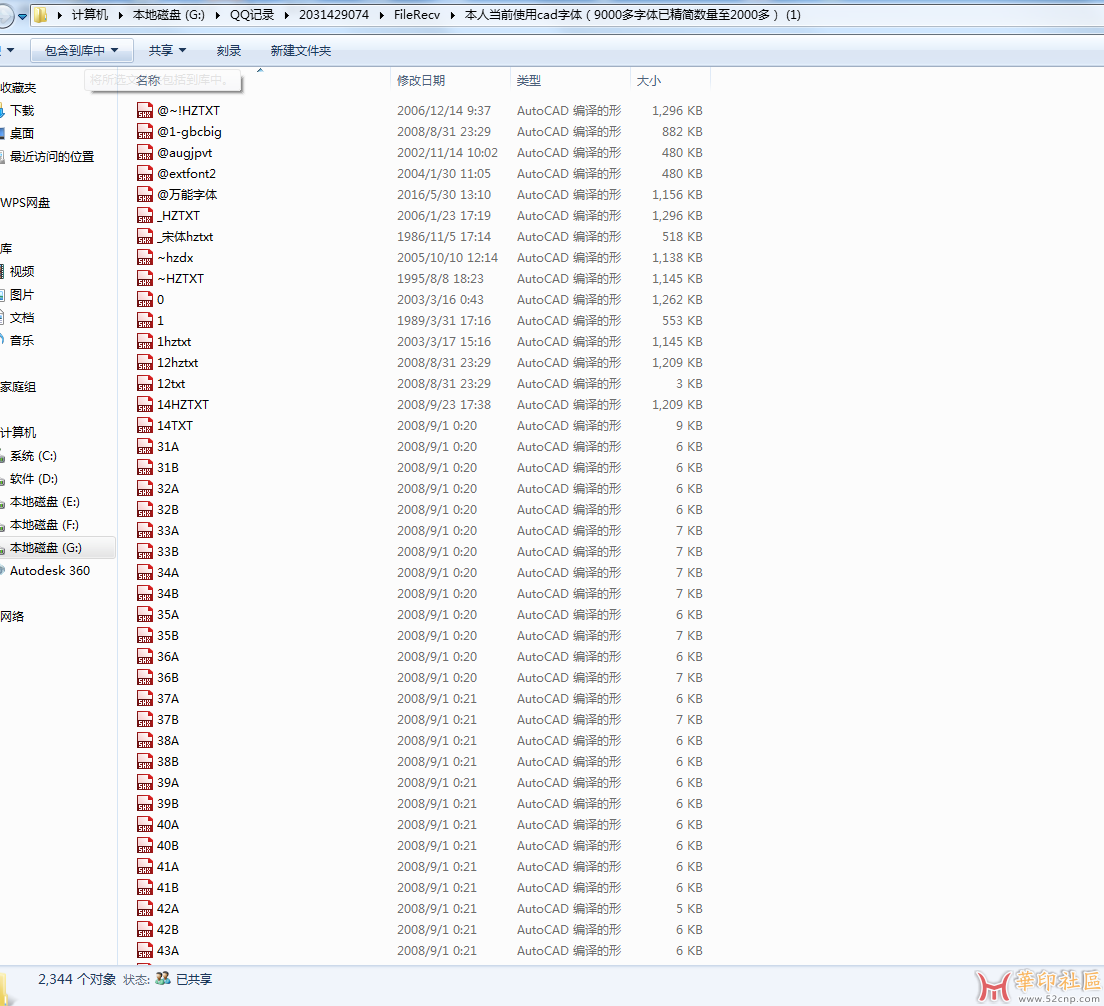The height and width of the screenshot is (1006, 1104).
Task: Open the 下载 favorites folder
Action: pos(22,111)
